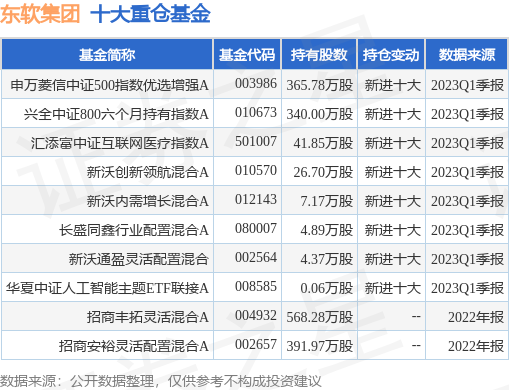The width and height of the screenshot is (509, 390).
Task: Click holding value 4.89万股
Action: point(327,230)
